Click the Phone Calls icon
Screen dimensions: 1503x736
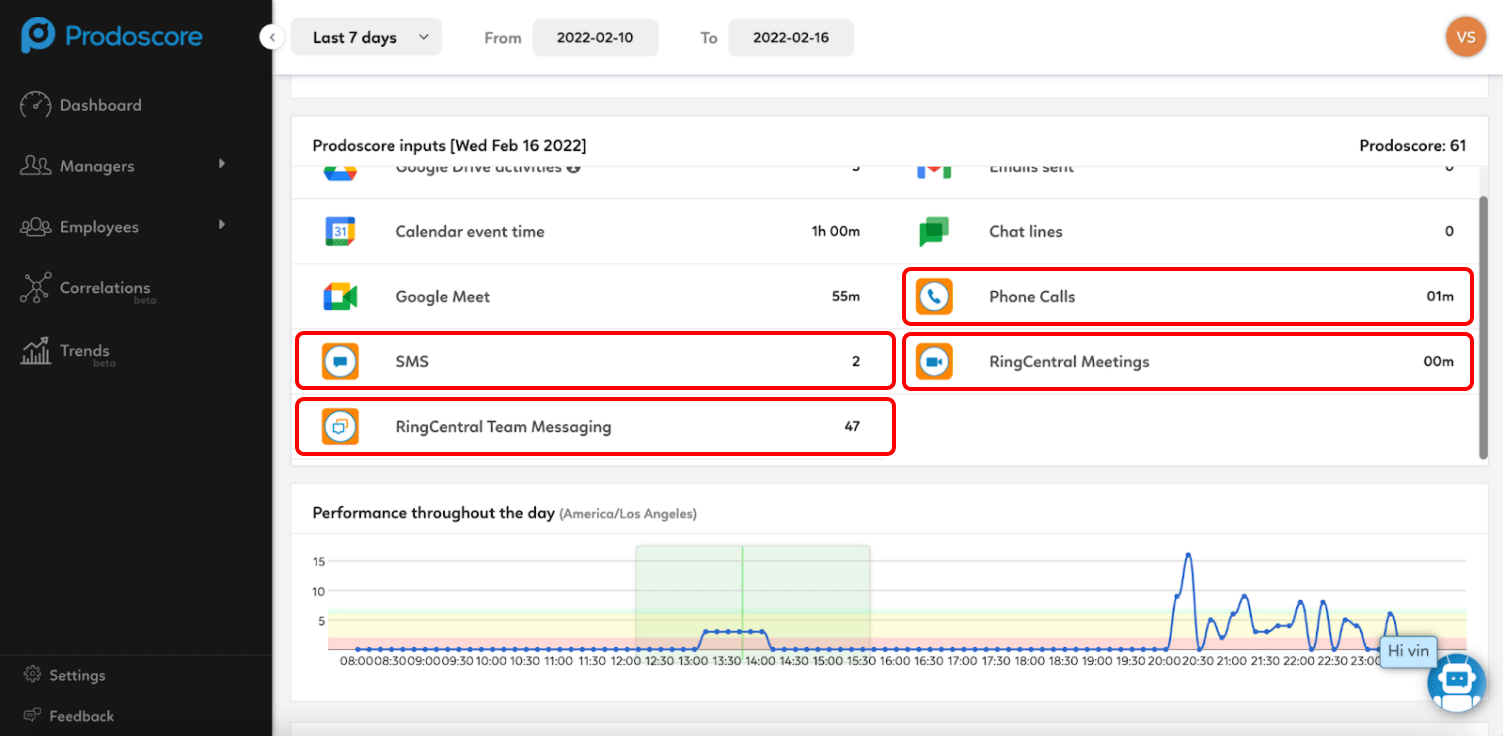(x=934, y=297)
